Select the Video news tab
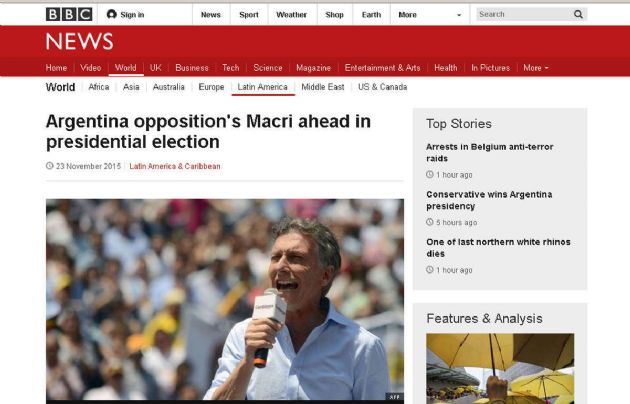The height and width of the screenshot is (404, 630). [90, 68]
